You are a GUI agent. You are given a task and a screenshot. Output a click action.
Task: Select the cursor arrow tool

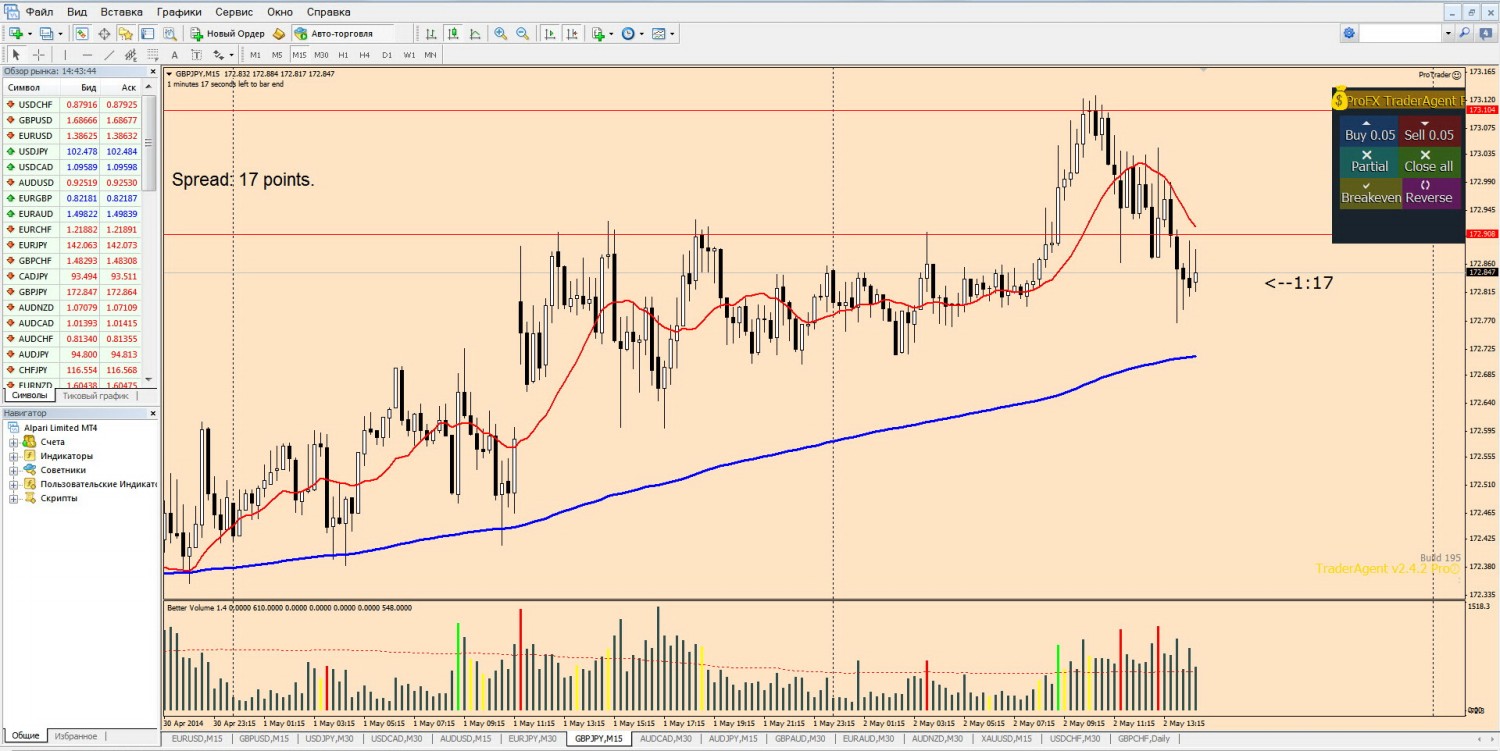pyautogui.click(x=16, y=55)
